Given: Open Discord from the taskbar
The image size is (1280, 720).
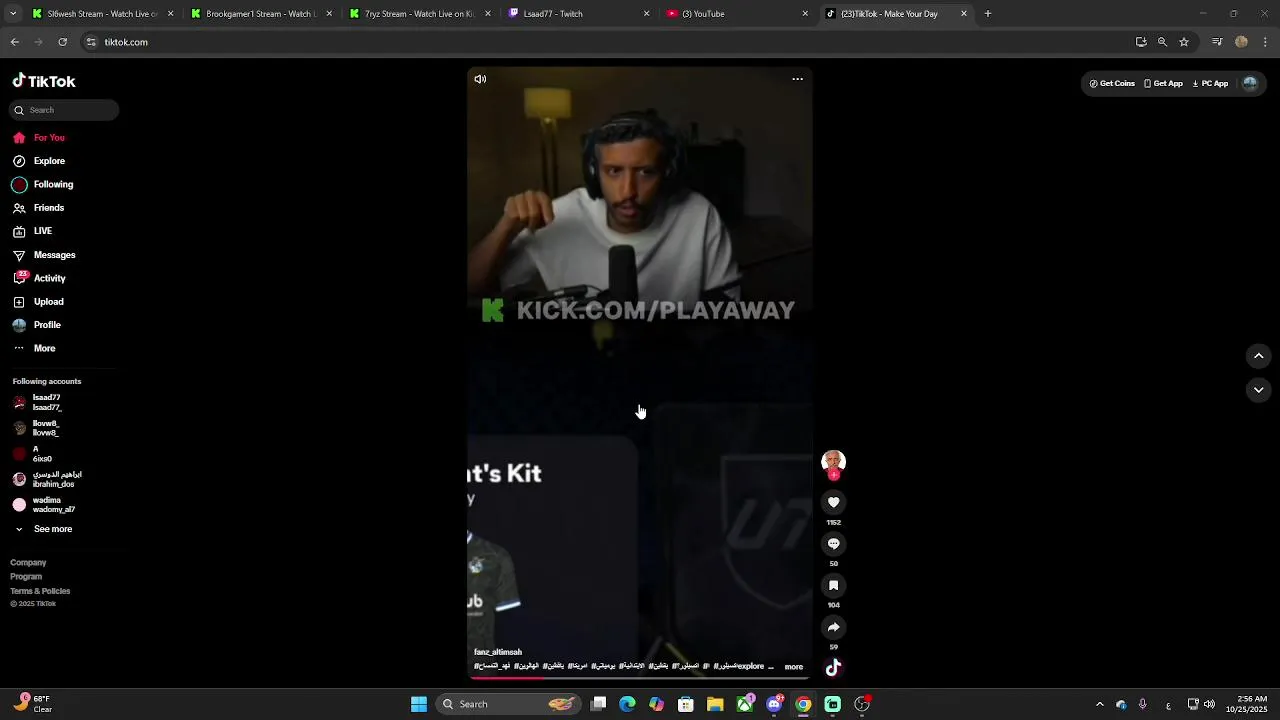Looking at the screenshot, I should 774,704.
